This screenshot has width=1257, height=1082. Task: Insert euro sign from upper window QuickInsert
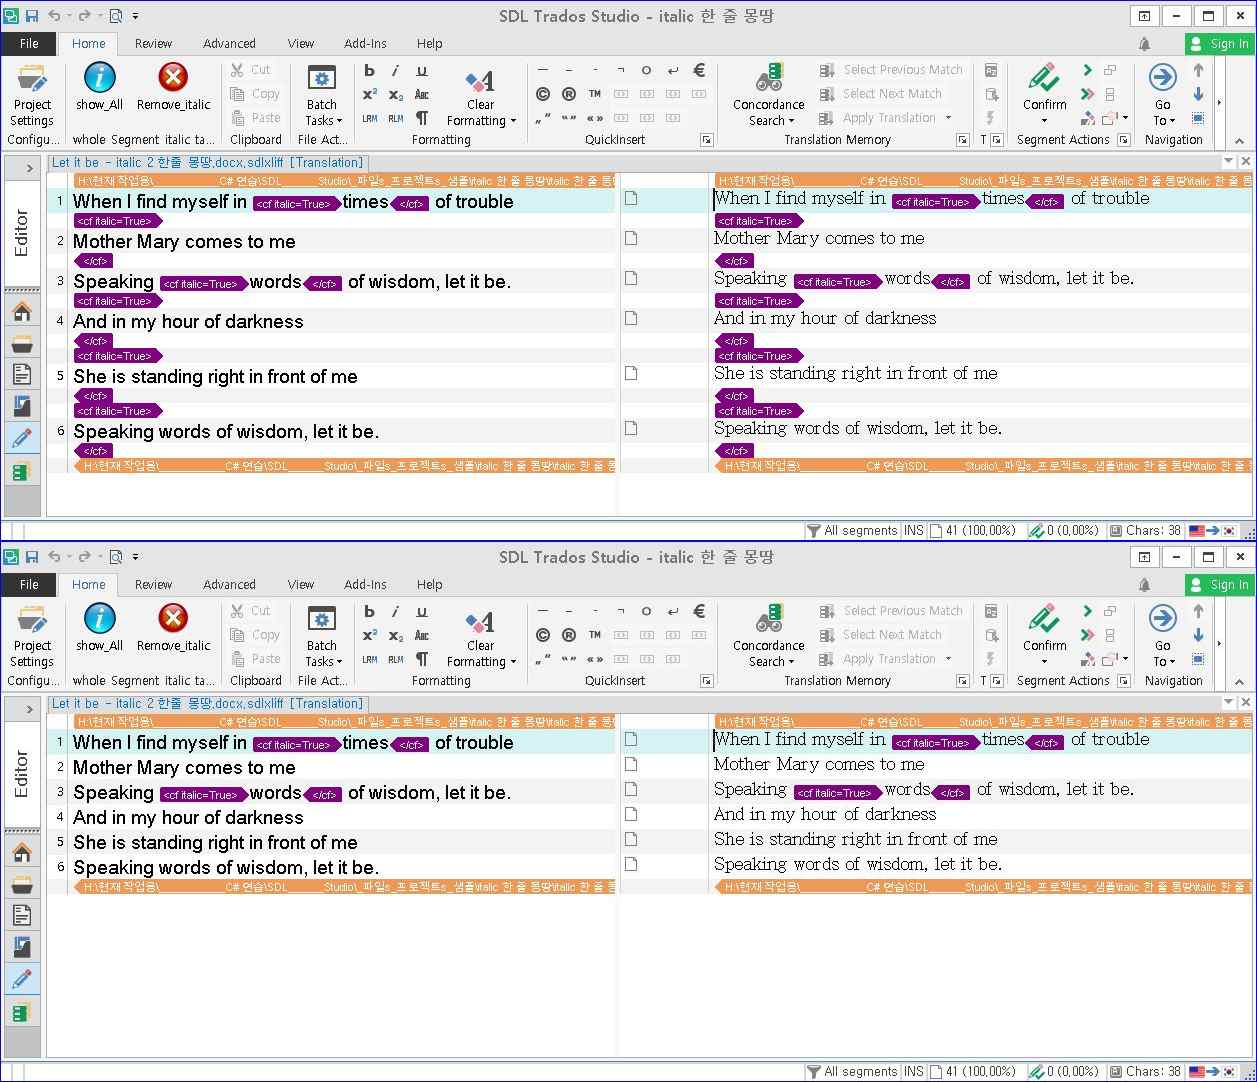point(699,70)
